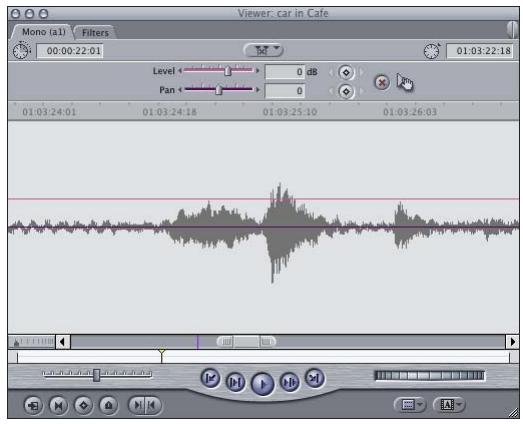Click the Add Marker button
Image resolution: width=523 pixels, height=424 pixels.
click(x=108, y=405)
